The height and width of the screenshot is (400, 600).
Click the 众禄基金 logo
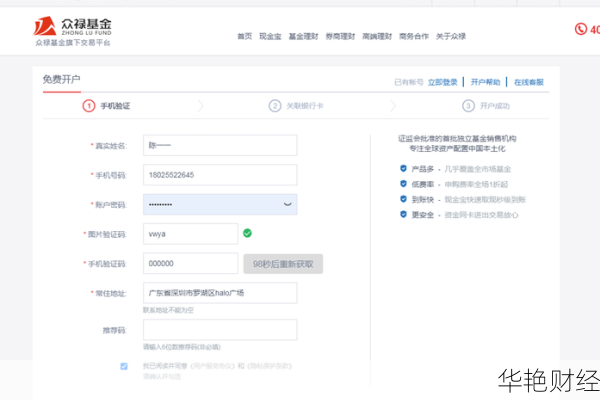[72, 26]
